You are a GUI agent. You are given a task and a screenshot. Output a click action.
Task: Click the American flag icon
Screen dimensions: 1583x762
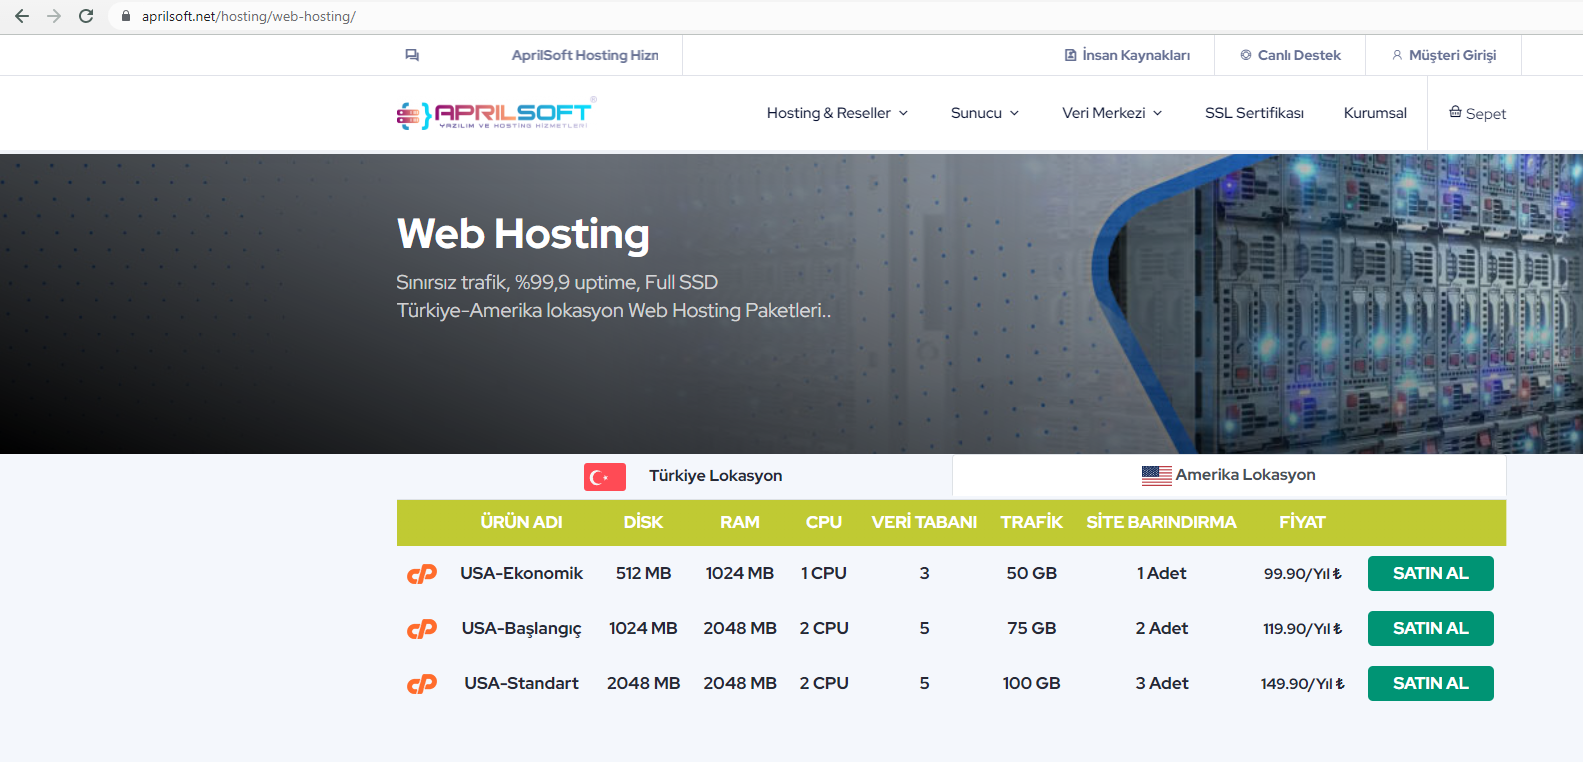coord(1157,476)
